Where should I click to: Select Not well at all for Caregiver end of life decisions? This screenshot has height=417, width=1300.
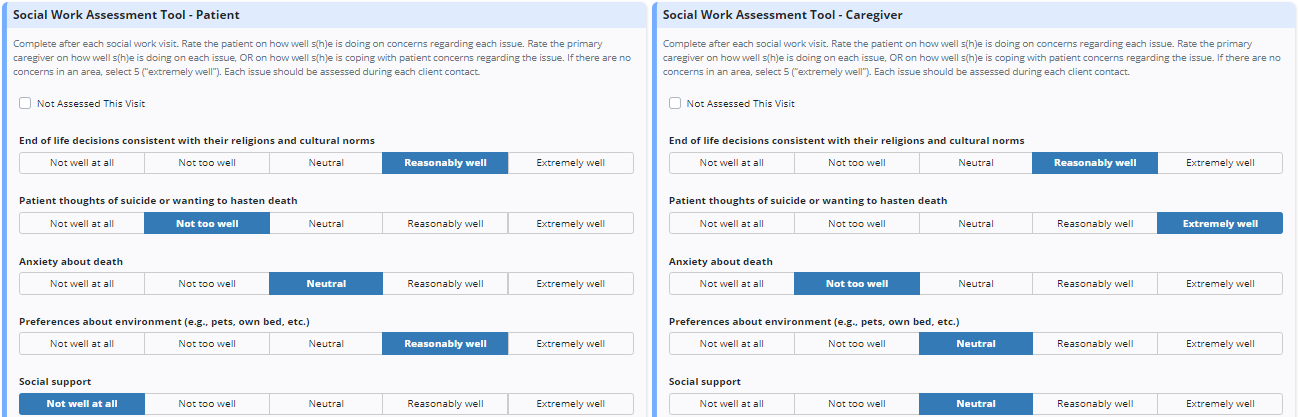731,163
